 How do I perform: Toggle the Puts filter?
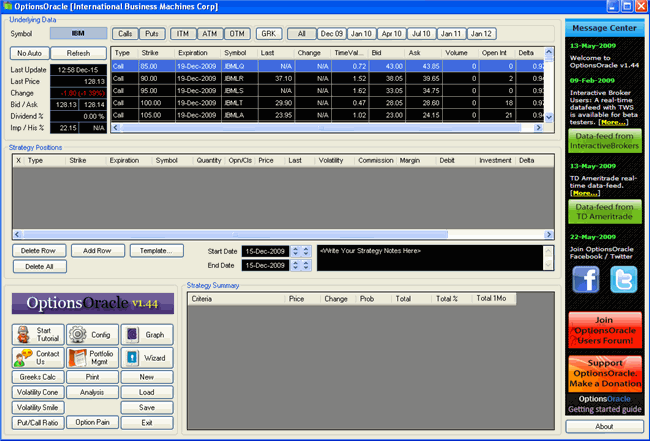click(x=153, y=33)
